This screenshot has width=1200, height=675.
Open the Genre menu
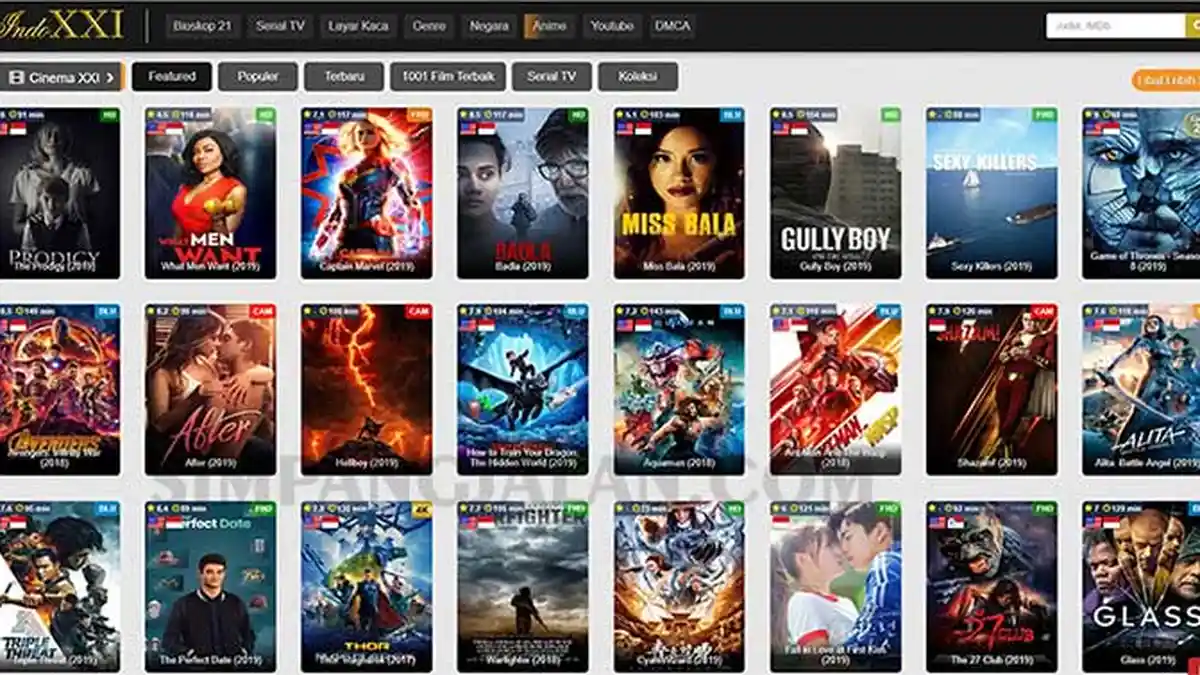click(x=430, y=26)
